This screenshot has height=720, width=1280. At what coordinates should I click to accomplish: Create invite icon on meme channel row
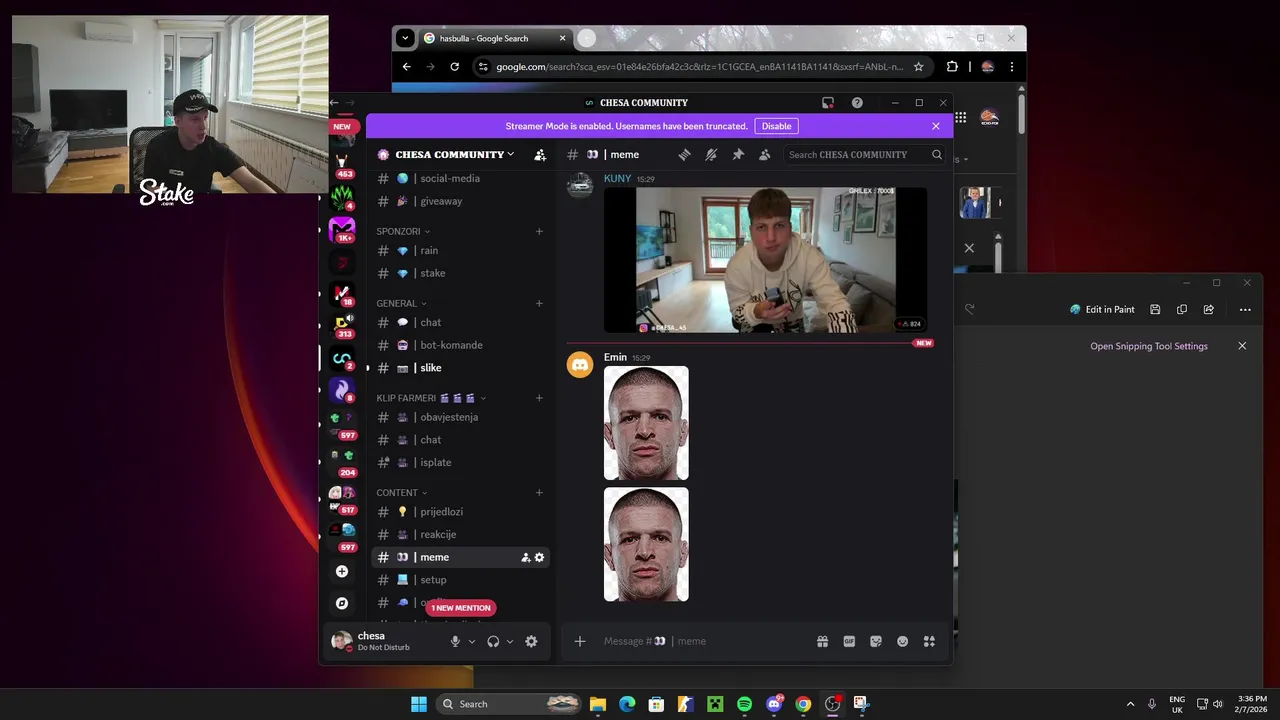[x=526, y=557]
